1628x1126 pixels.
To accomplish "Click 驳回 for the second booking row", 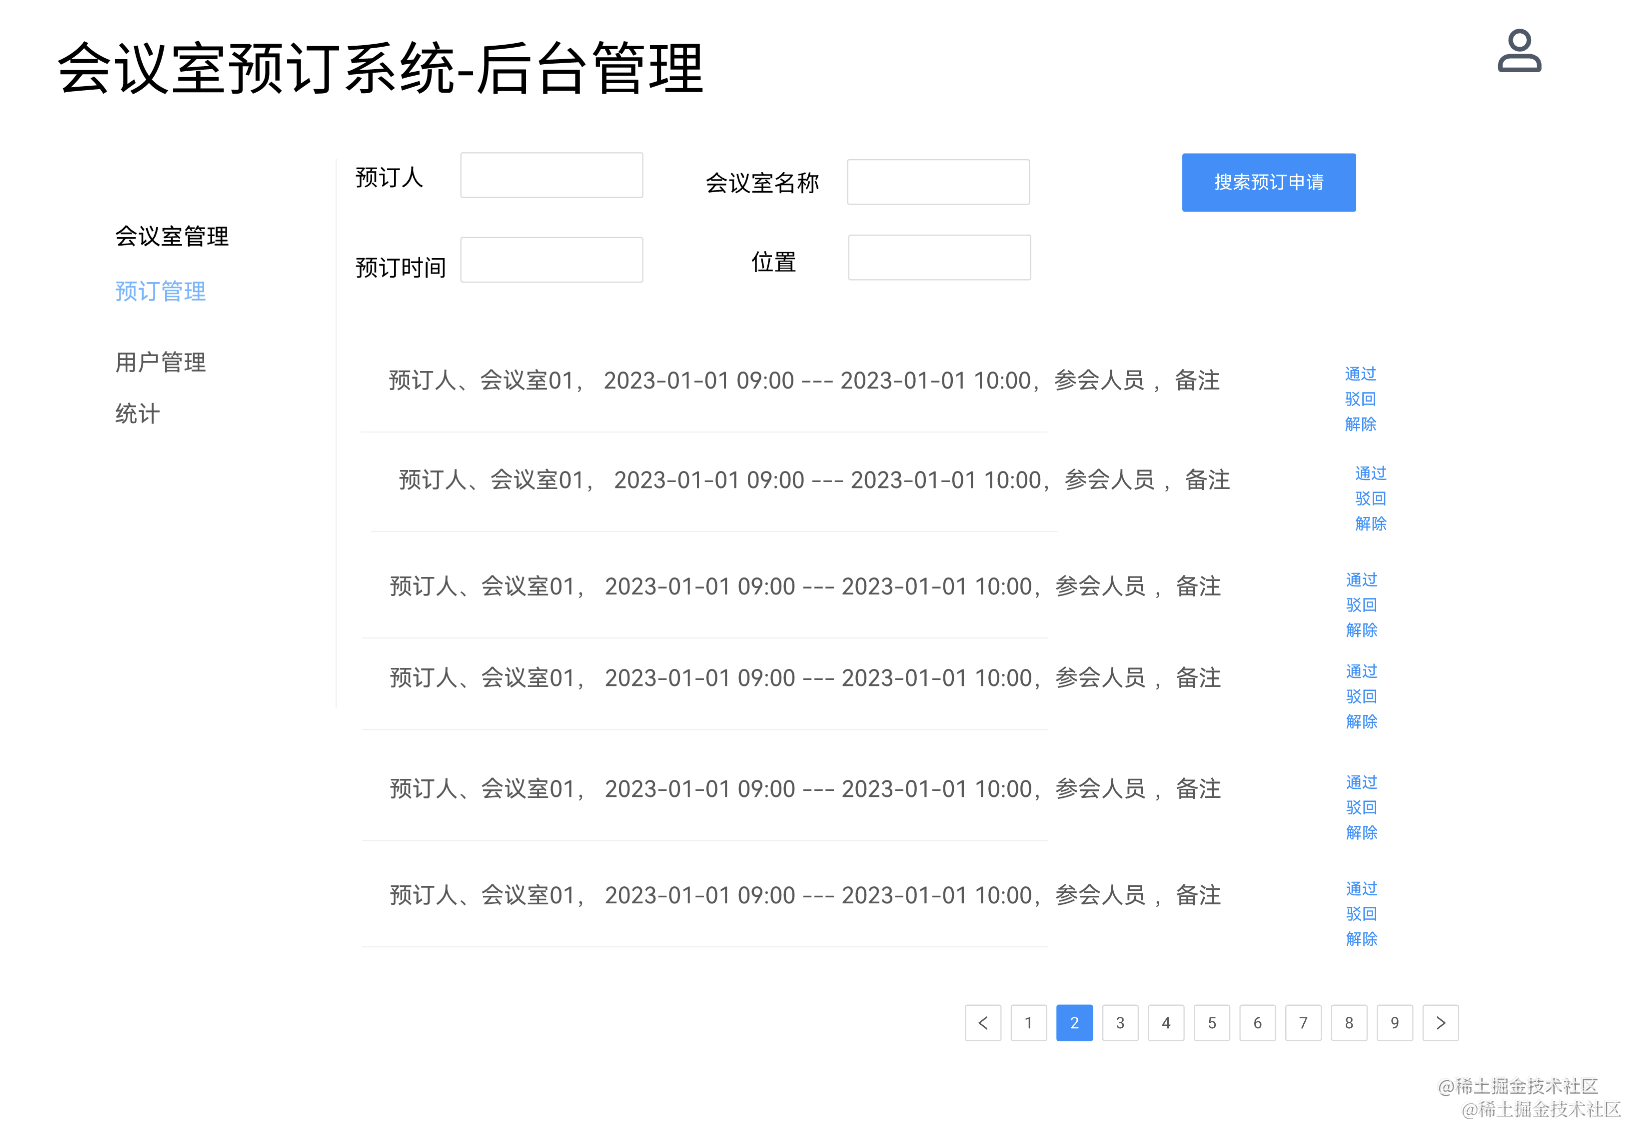I will pyautogui.click(x=1371, y=498).
